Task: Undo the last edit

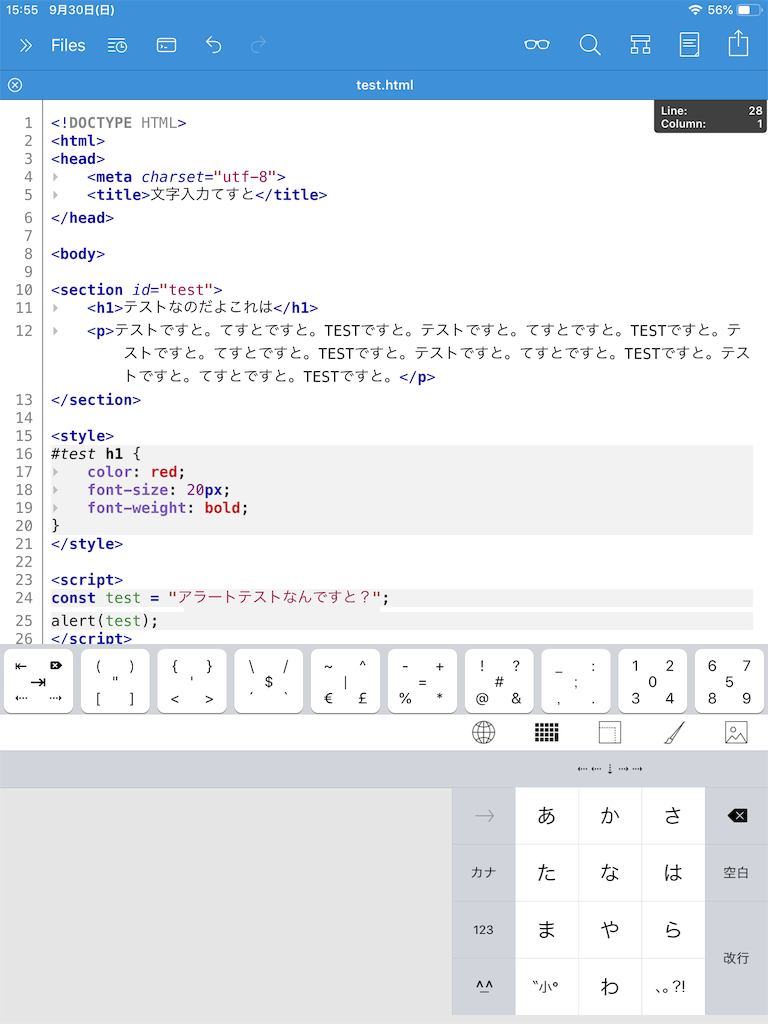Action: (x=214, y=45)
